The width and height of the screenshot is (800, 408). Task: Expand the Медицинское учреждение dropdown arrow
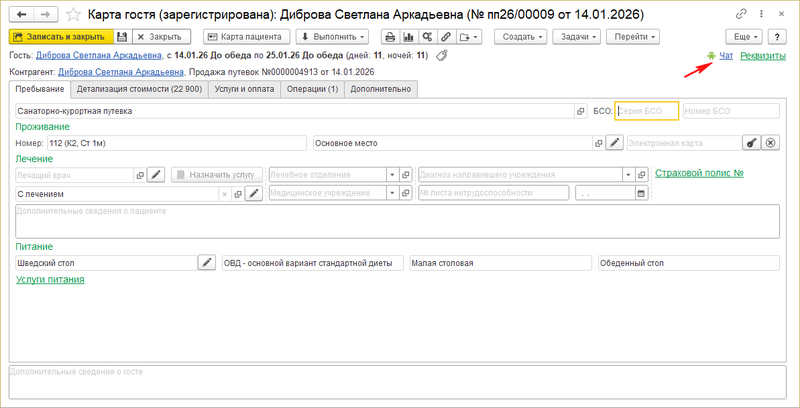pyautogui.click(x=392, y=193)
